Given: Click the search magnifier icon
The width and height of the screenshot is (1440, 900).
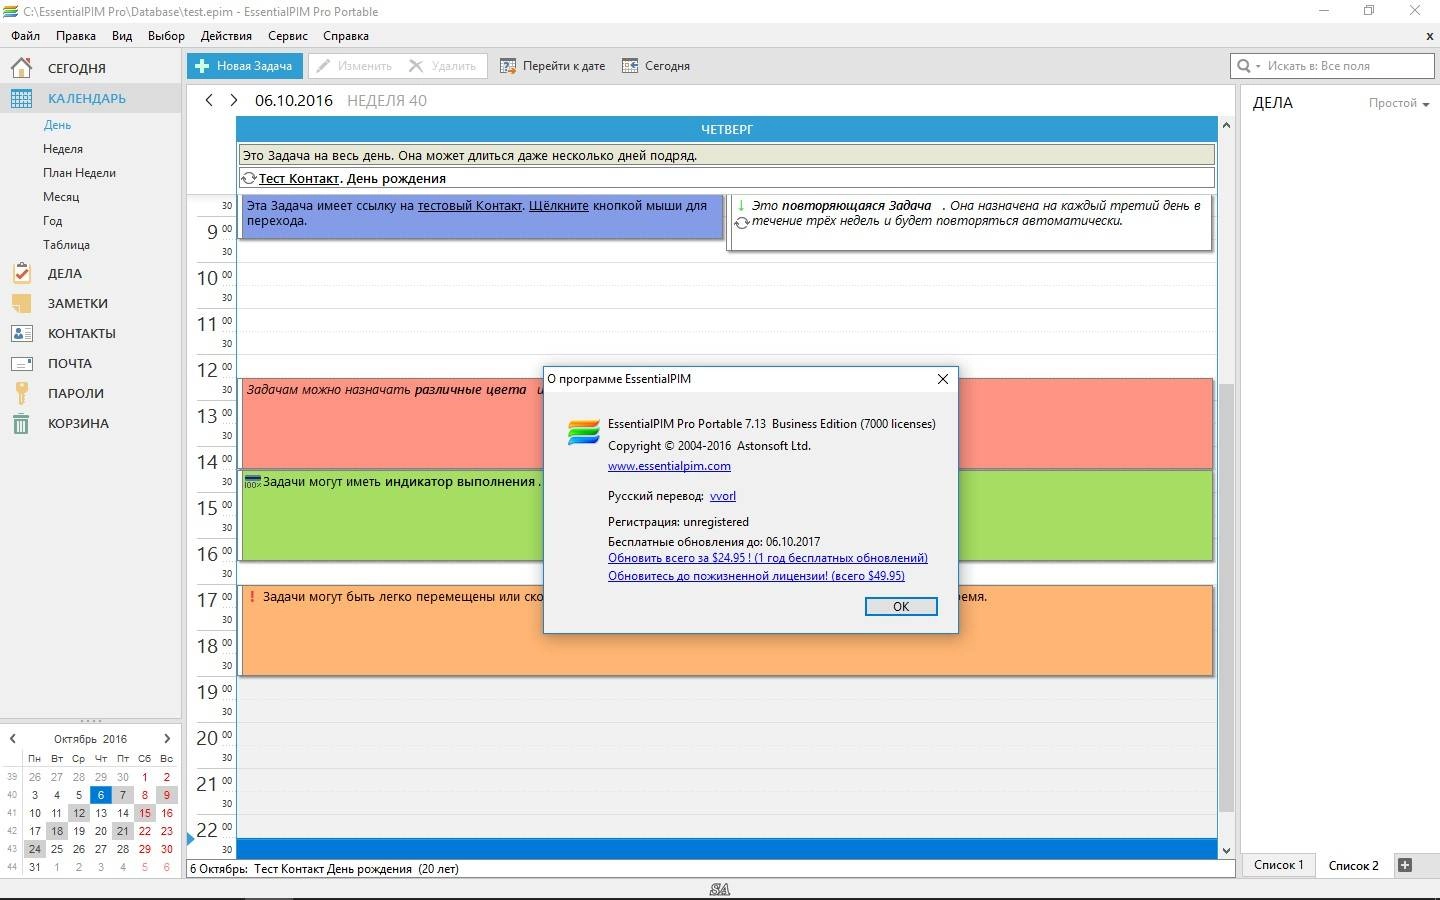Looking at the screenshot, I should 1244,66.
